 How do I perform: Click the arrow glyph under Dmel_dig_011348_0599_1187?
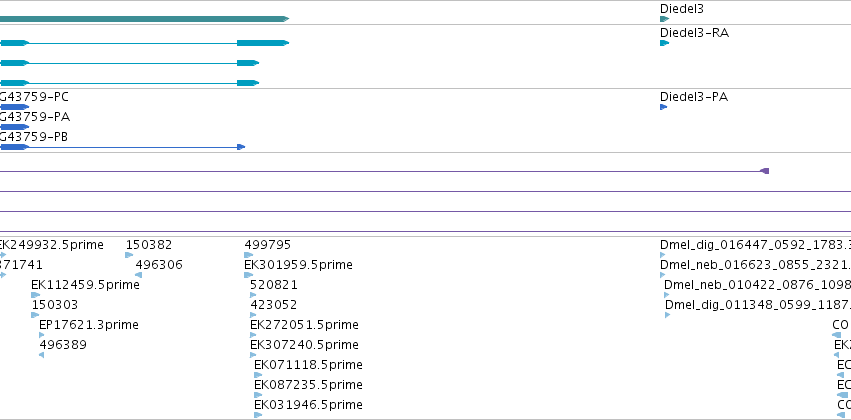pyautogui.click(x=668, y=315)
